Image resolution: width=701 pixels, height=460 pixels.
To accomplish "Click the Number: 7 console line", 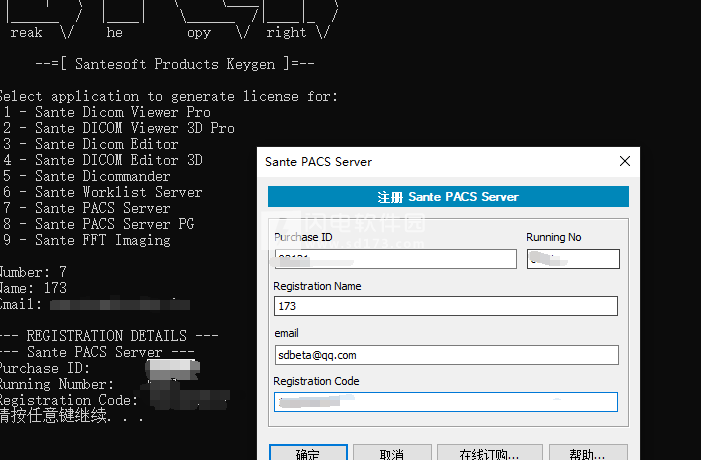I will pos(34,273).
